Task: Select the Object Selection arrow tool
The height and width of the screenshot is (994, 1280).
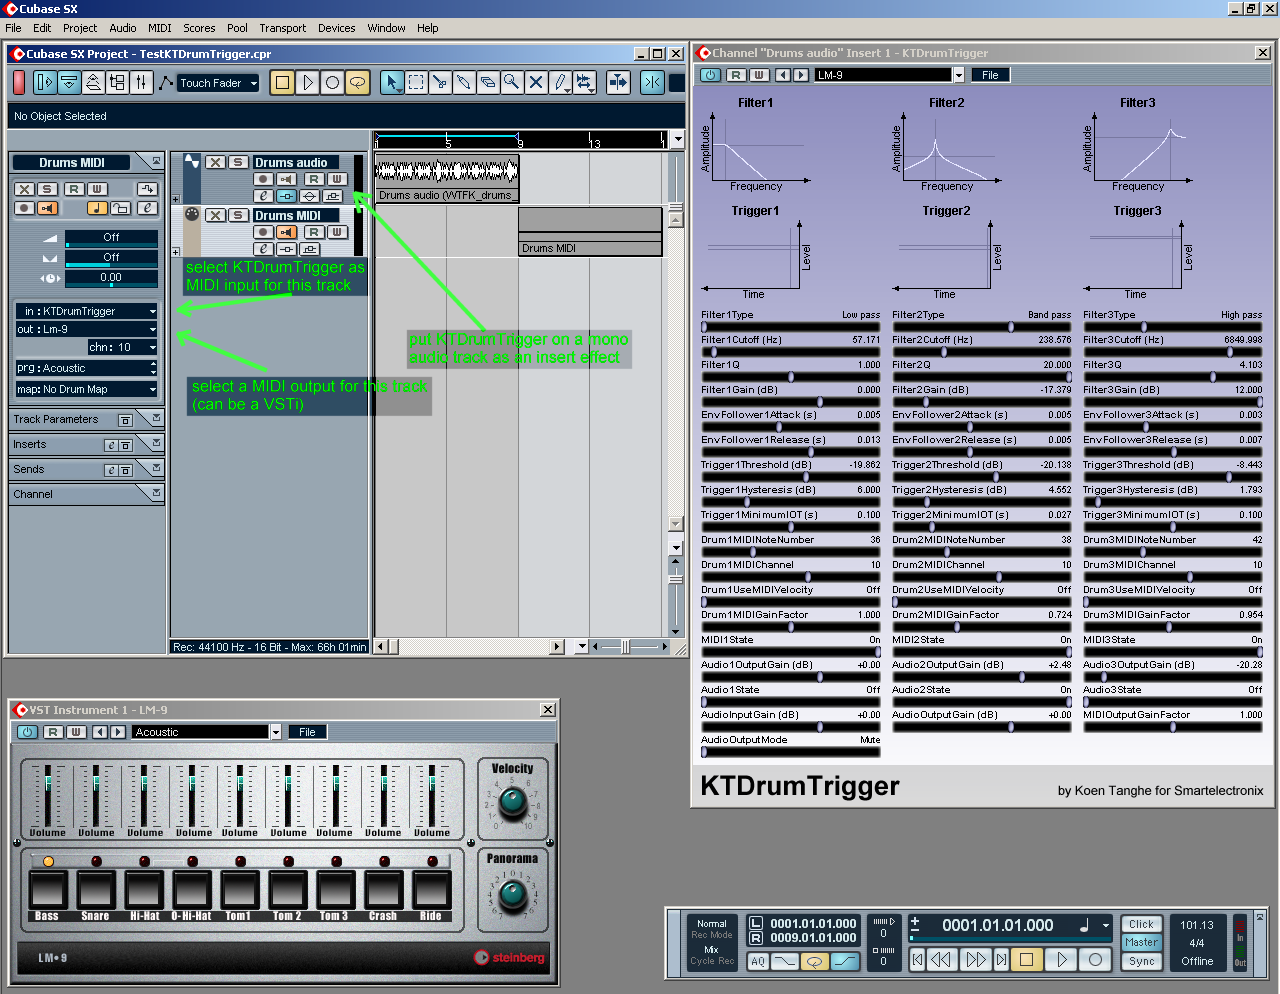Action: pyautogui.click(x=392, y=83)
